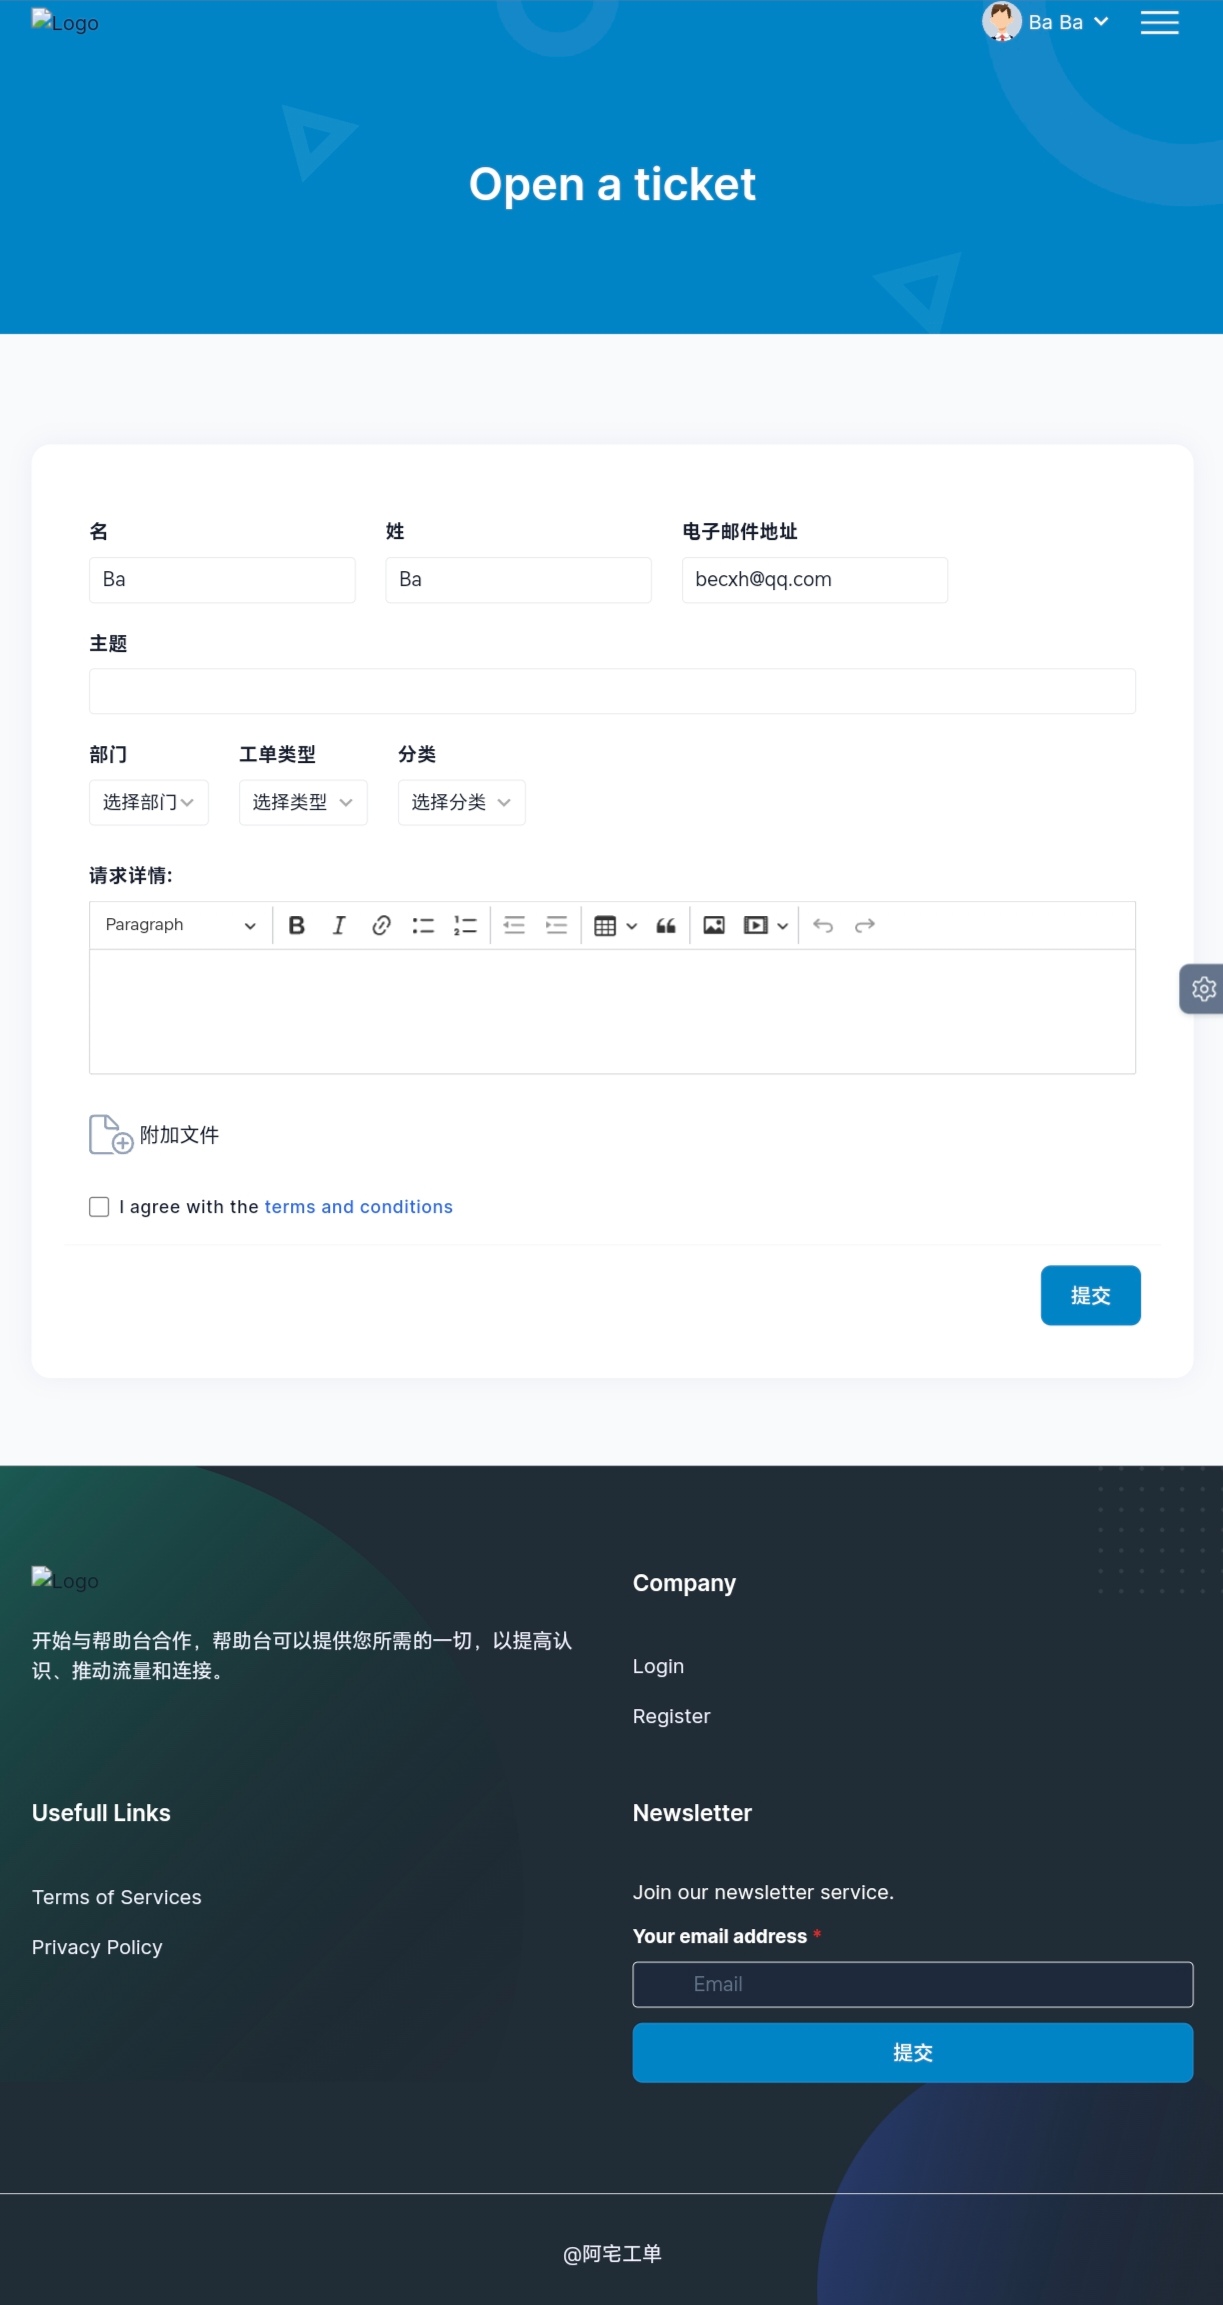Insert a block quote
Image resolution: width=1223 pixels, height=2305 pixels.
point(666,925)
